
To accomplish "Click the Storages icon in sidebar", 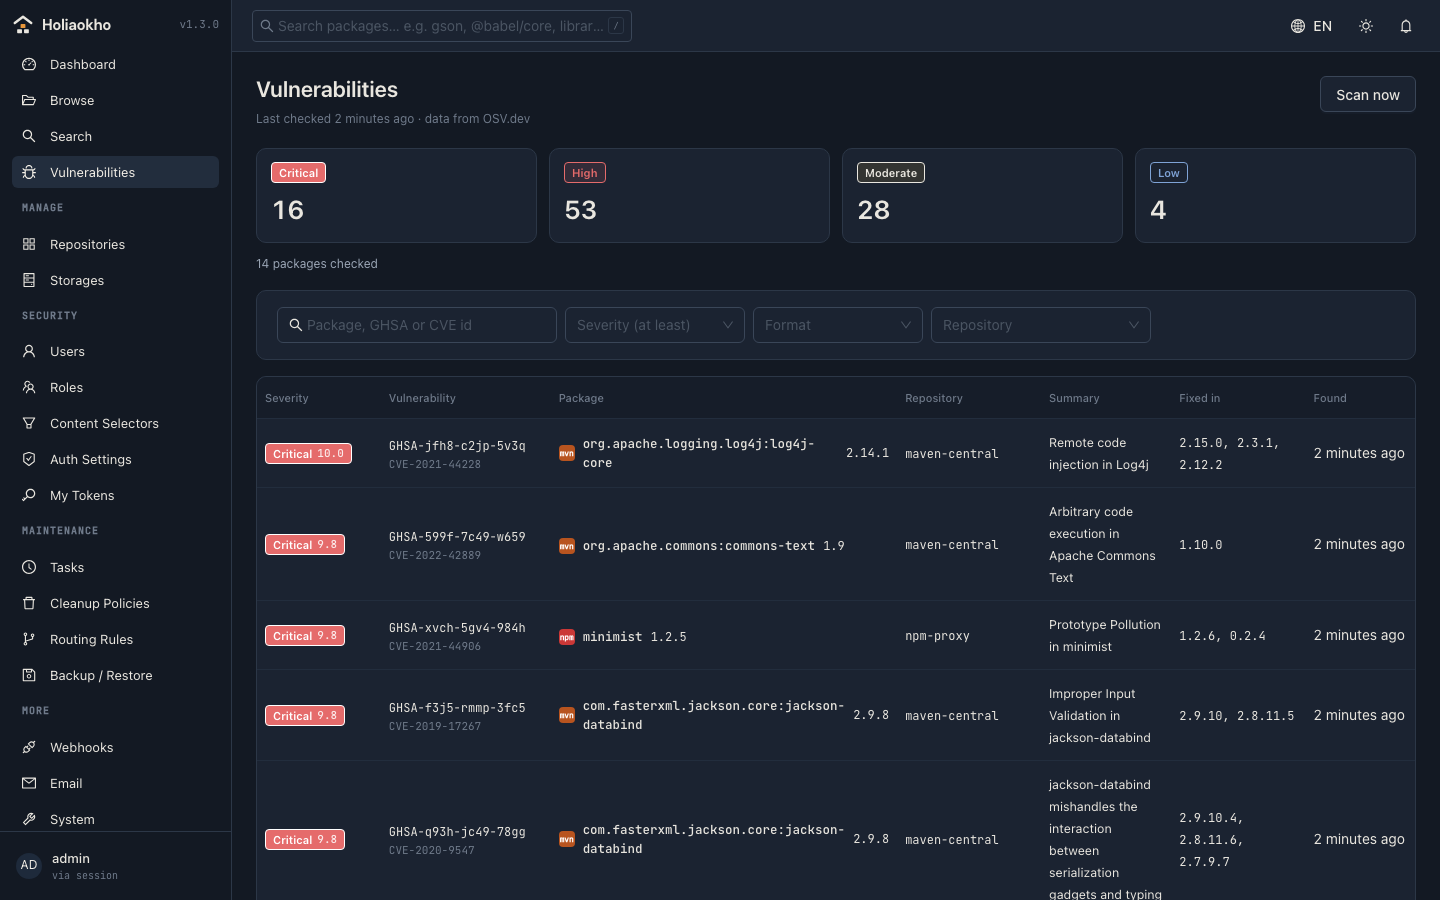I will [29, 280].
